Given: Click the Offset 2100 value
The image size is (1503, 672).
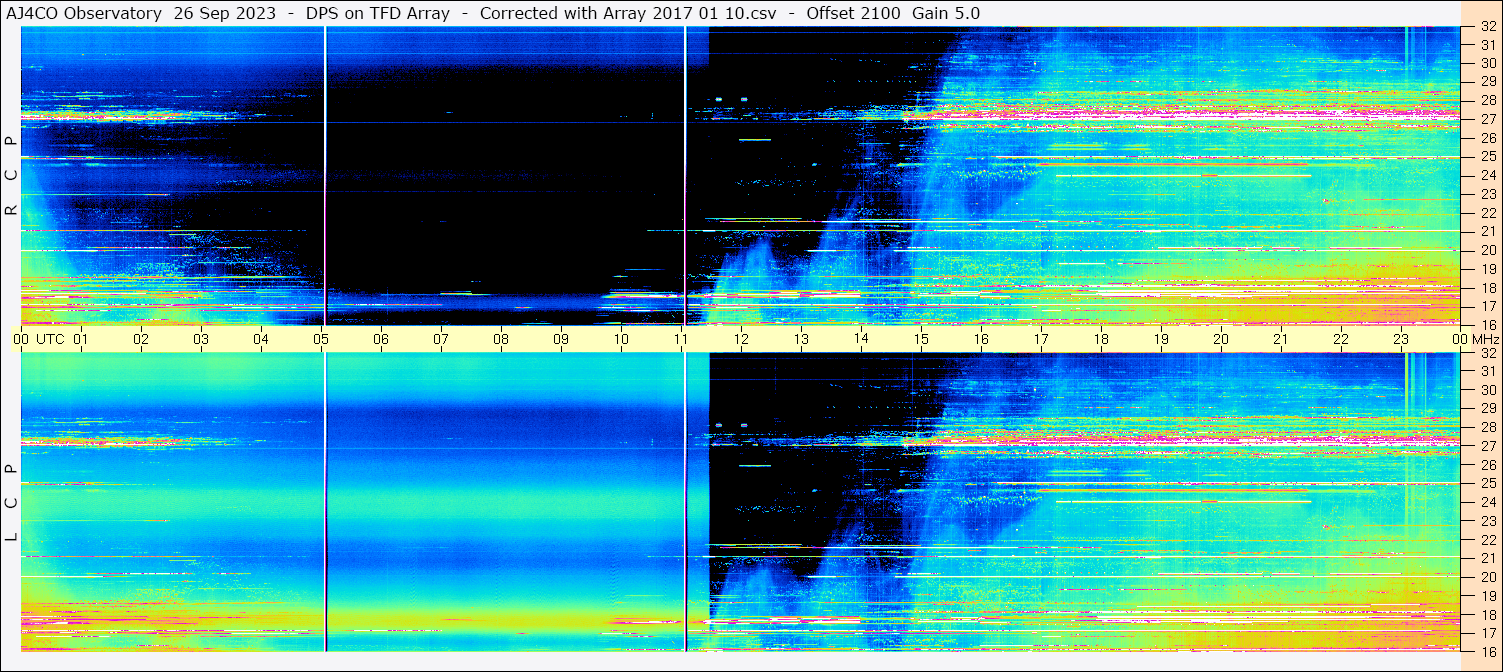Looking at the screenshot, I should (x=853, y=14).
